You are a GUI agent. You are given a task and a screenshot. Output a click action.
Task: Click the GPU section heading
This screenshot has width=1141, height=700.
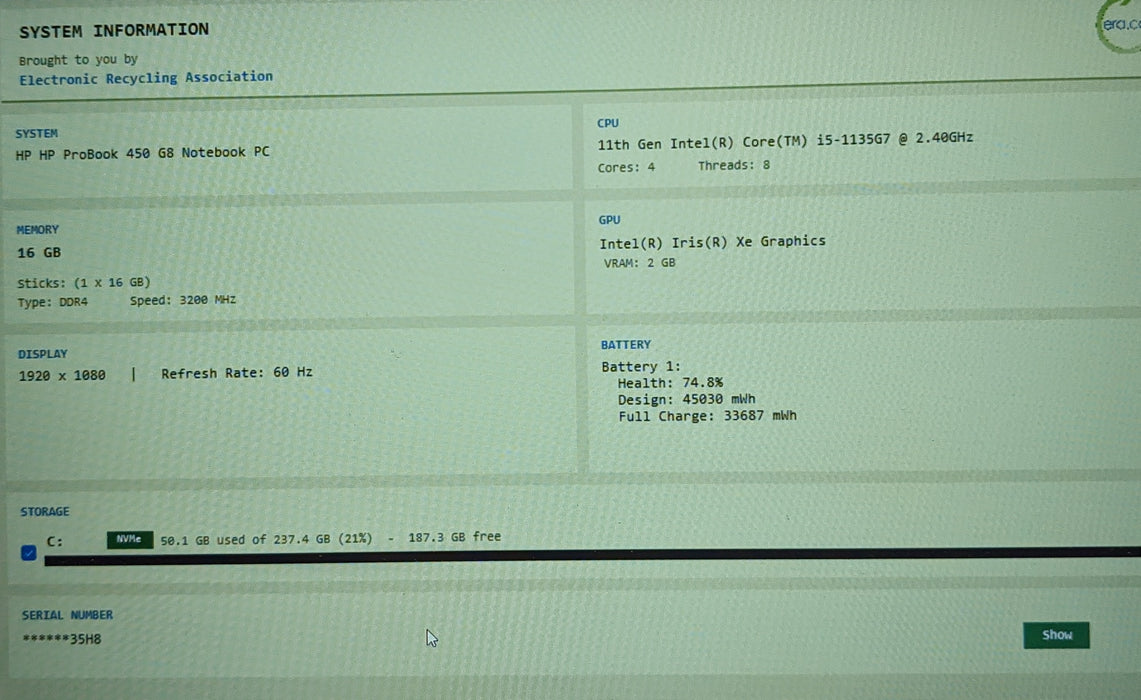click(609, 220)
